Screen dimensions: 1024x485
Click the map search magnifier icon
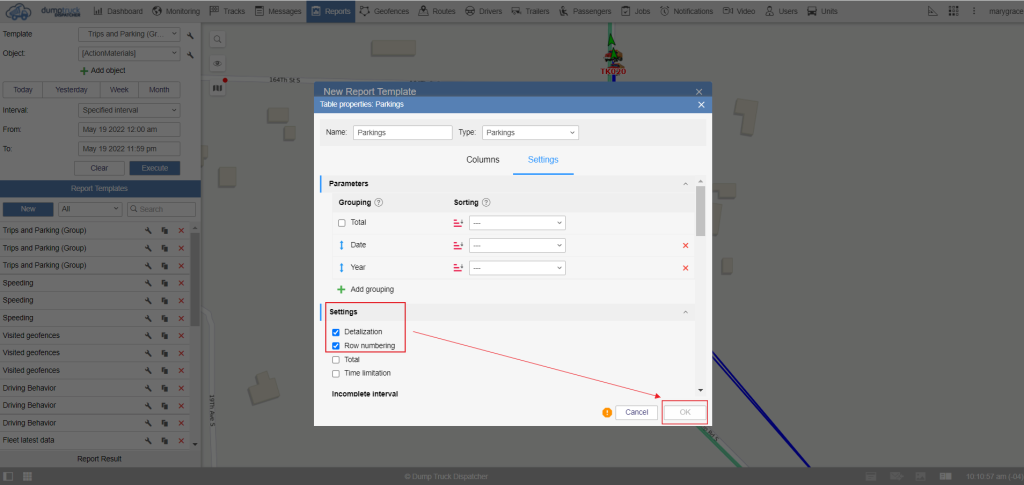217,39
